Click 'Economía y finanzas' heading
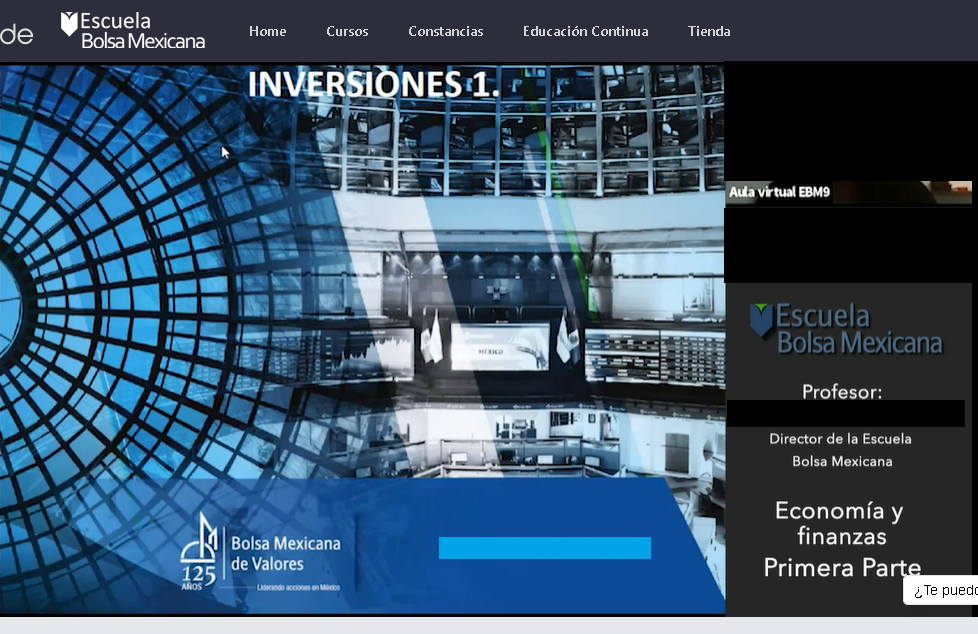This screenshot has height=634, width=978. (x=840, y=524)
